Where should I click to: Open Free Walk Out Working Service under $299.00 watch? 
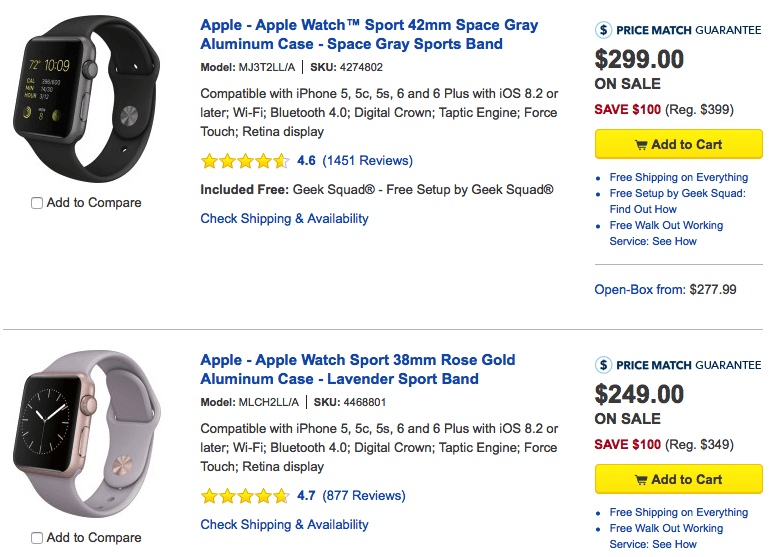pos(666,233)
